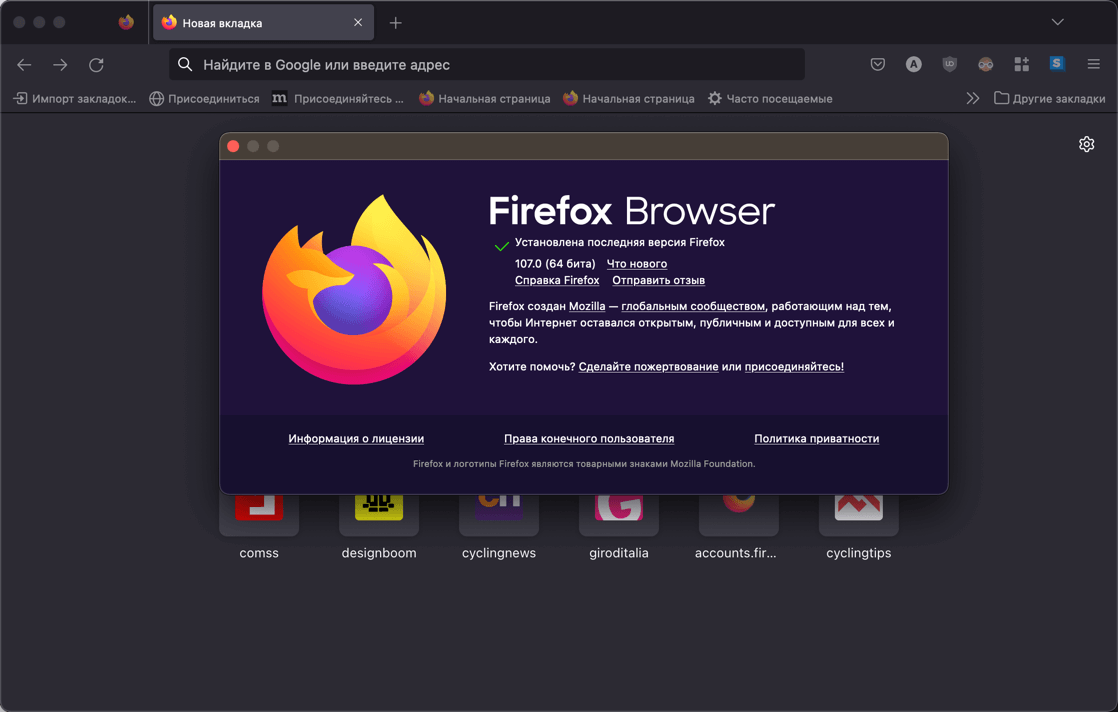This screenshot has width=1118, height=712.
Task: Open 'Права конечного пользователя' link
Action: coord(589,438)
